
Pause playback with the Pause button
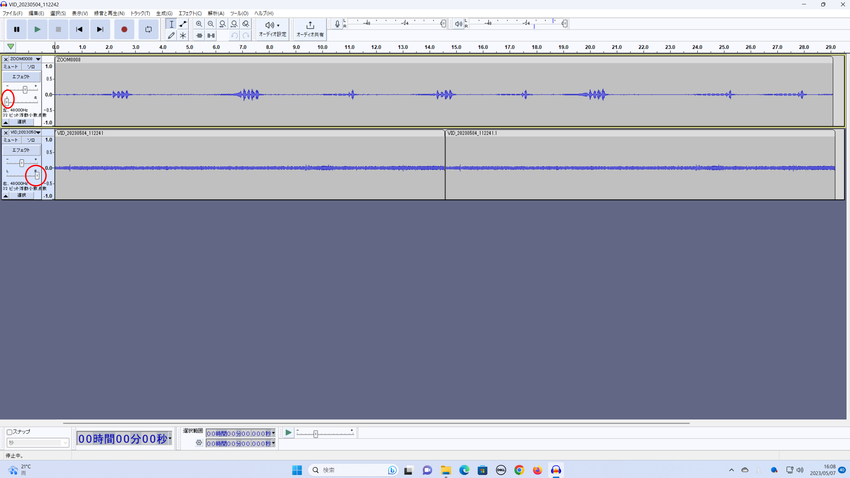16,29
